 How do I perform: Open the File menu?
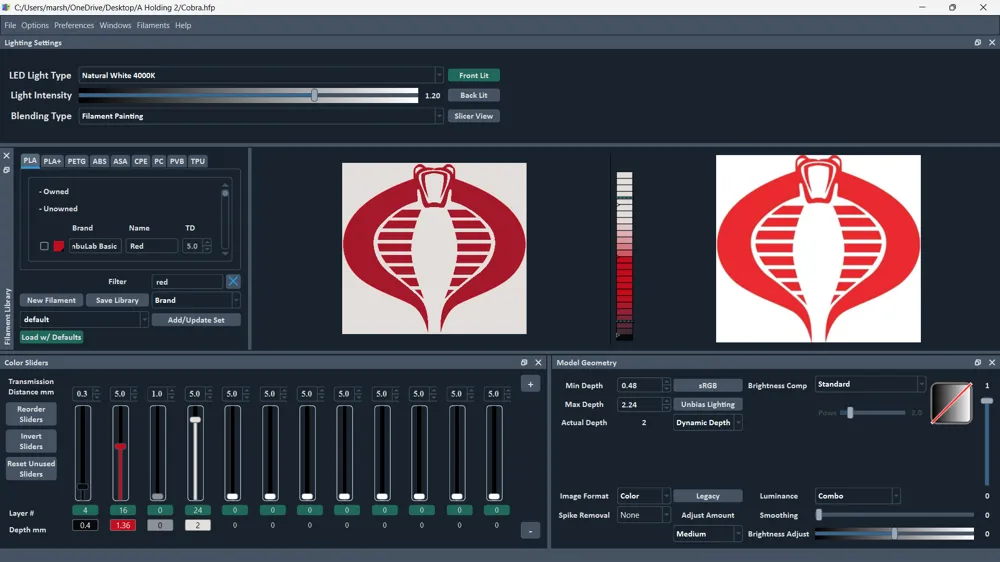coord(10,26)
